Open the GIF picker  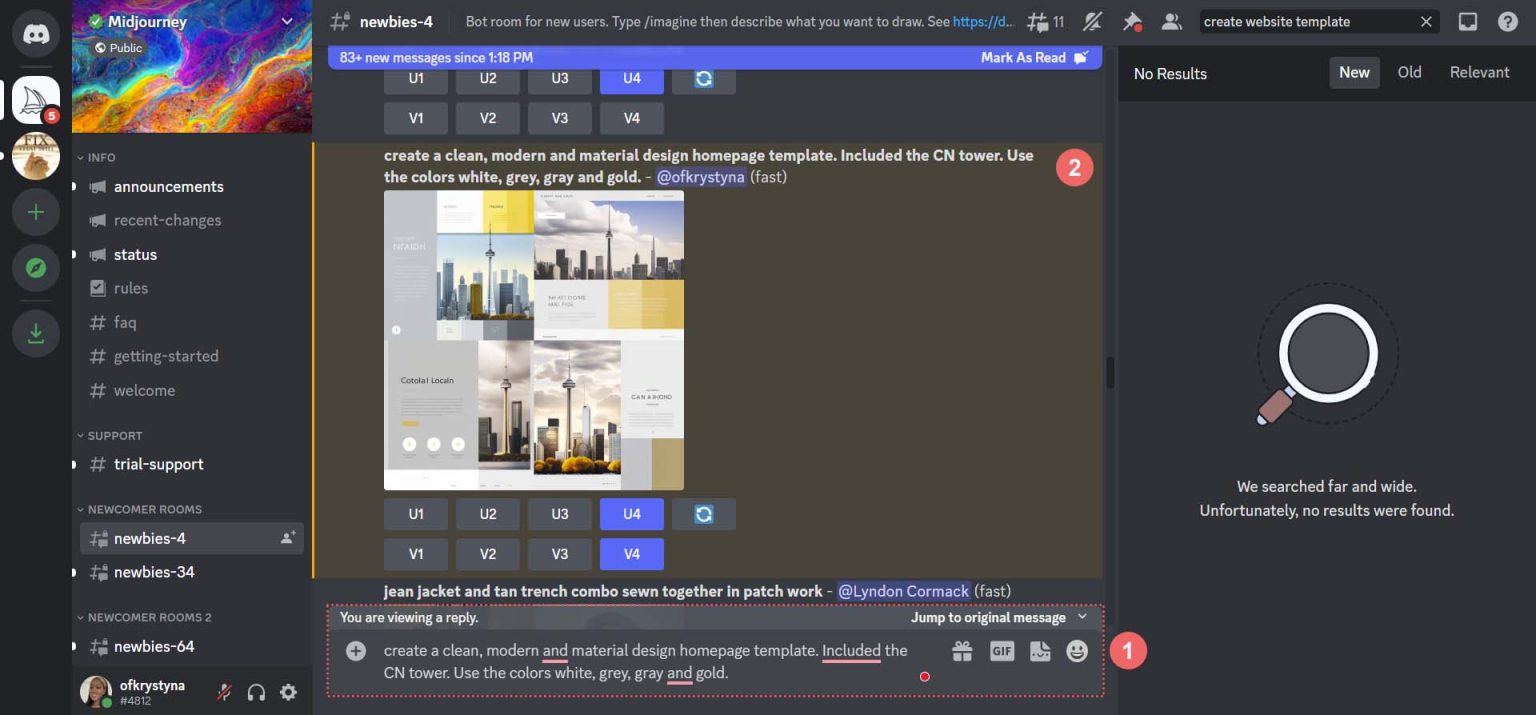tap(1001, 650)
